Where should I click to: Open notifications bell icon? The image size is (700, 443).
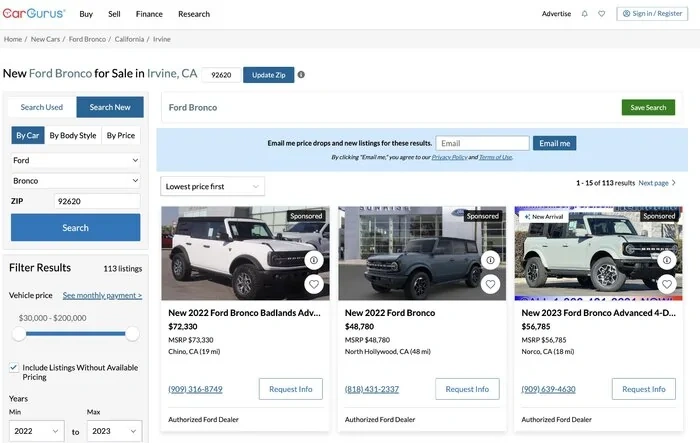click(584, 14)
